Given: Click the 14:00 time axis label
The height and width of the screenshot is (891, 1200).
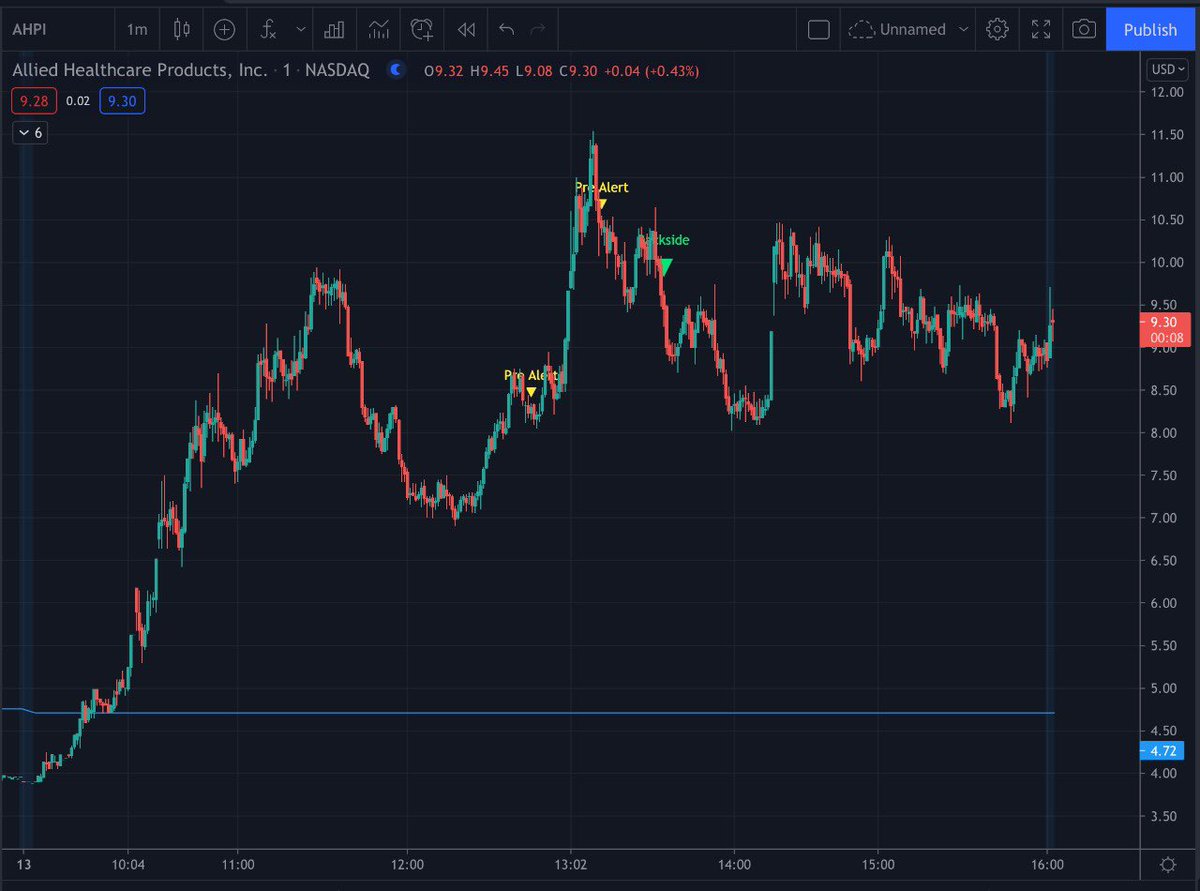Looking at the screenshot, I should click(734, 865).
